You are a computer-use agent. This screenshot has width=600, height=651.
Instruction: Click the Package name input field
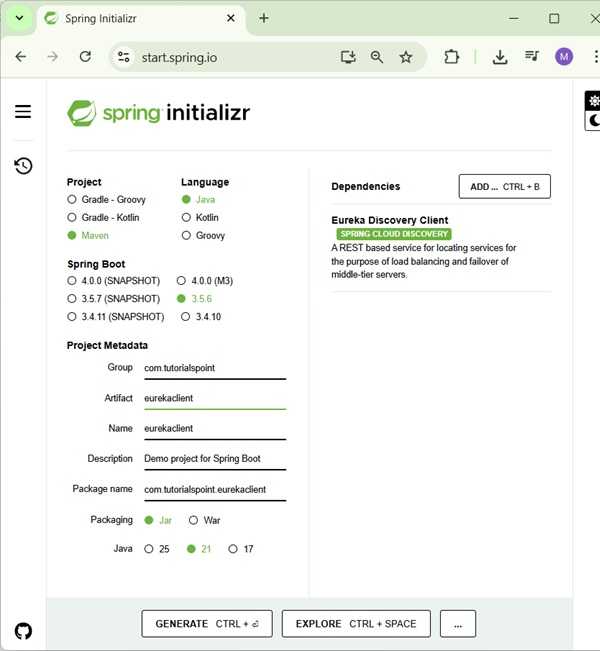click(x=215, y=490)
